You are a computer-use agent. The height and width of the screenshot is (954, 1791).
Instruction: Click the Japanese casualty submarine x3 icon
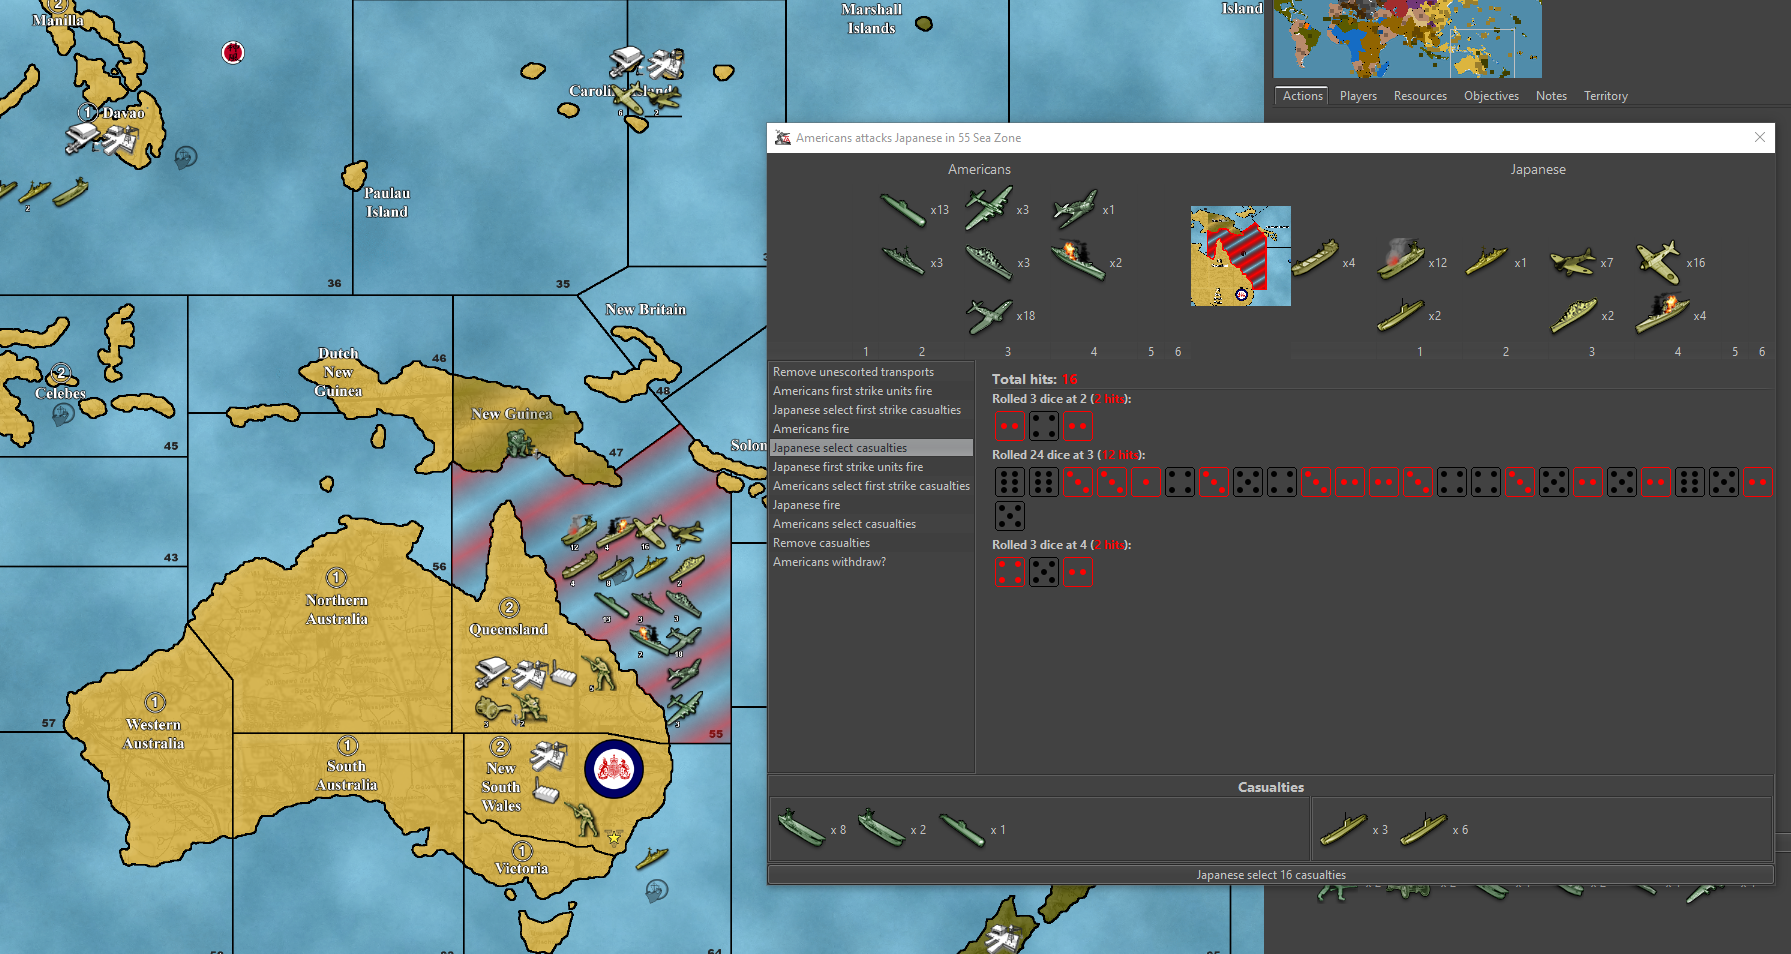[x=1344, y=829]
